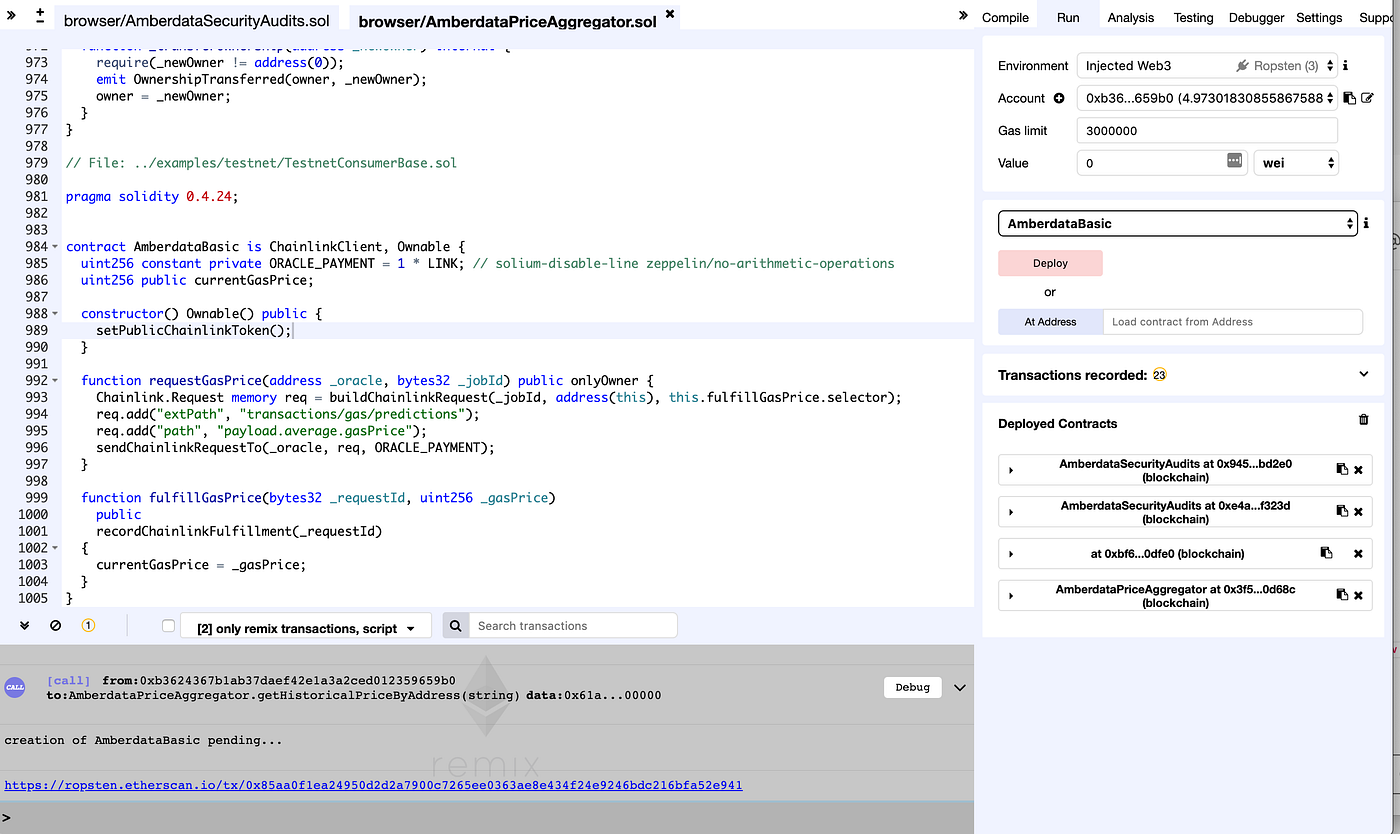Click info icon beside AmberdataBasic selector
This screenshot has height=834, width=1400.
click(x=1366, y=223)
